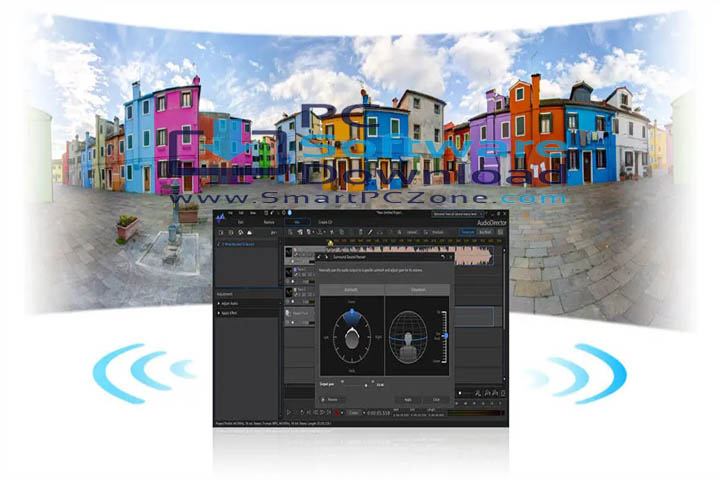Open the File menu in AudioDirector
This screenshot has width=720, height=480.
click(231, 213)
